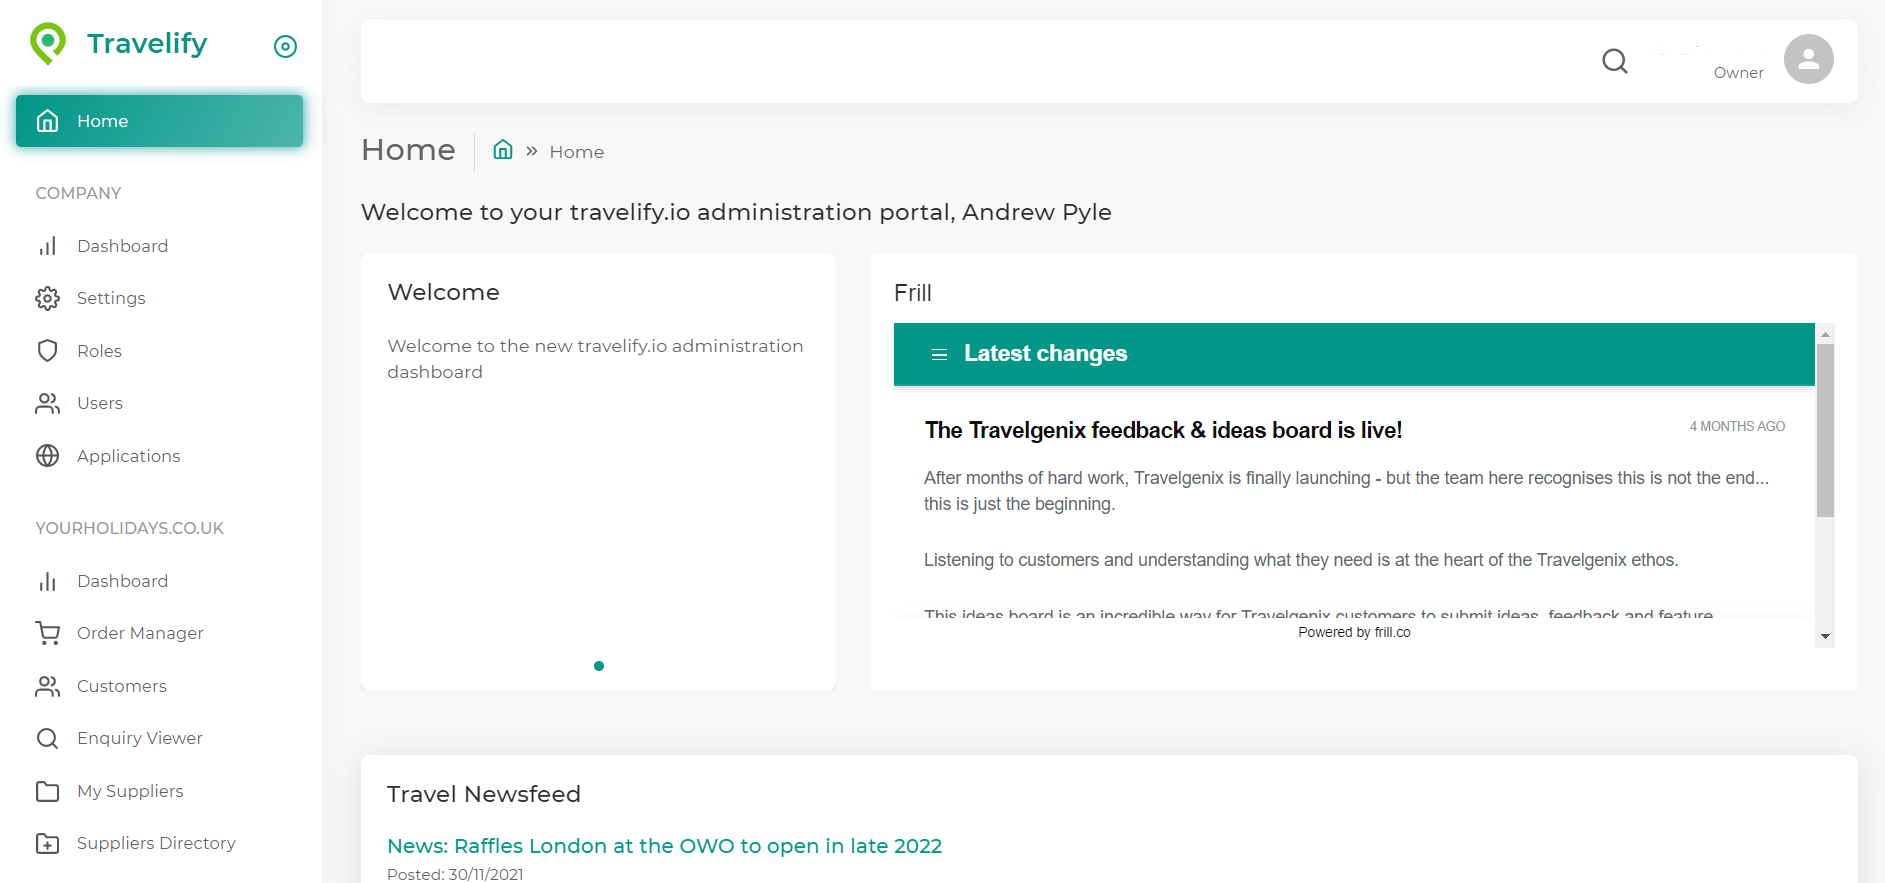Open Applications globe menu item

(128, 456)
